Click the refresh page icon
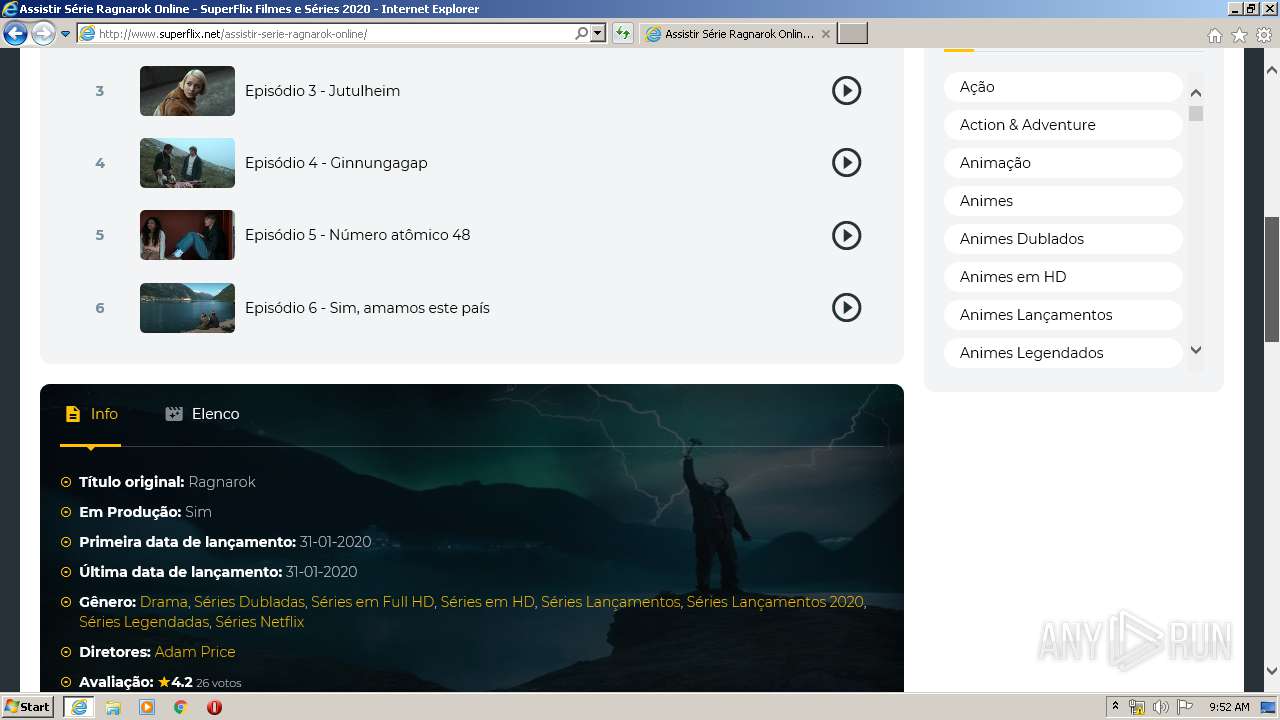The image size is (1280, 720). click(623, 34)
